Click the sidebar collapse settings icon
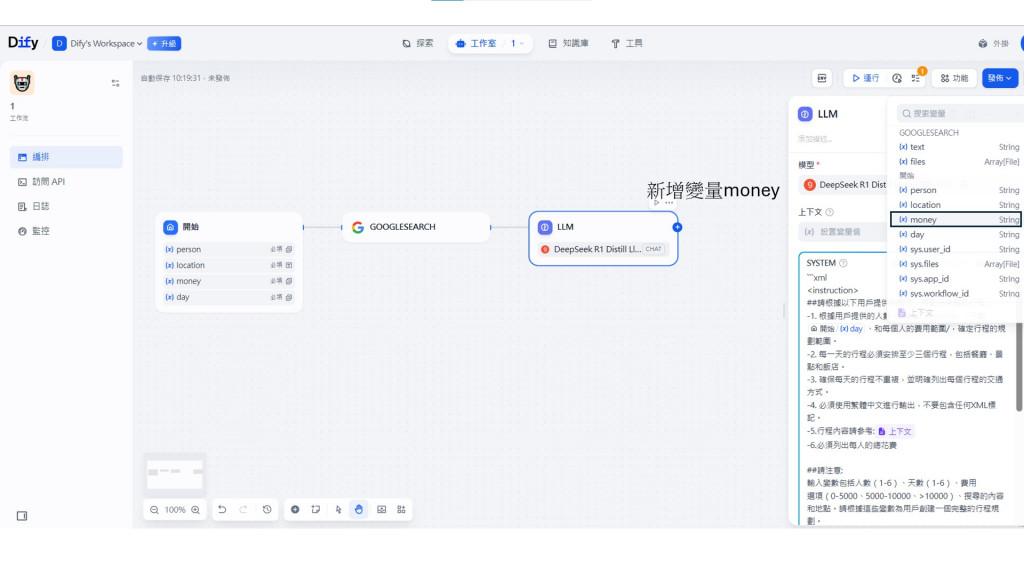This screenshot has height=576, width=1024. pos(116,83)
